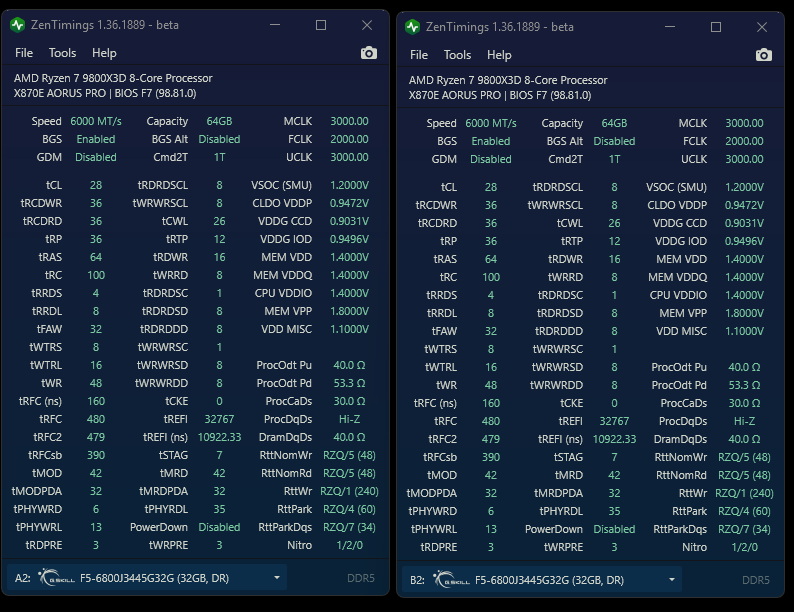The height and width of the screenshot is (612, 794).
Task: Click MEM VPP 1.8000V in left window
Action: [349, 311]
